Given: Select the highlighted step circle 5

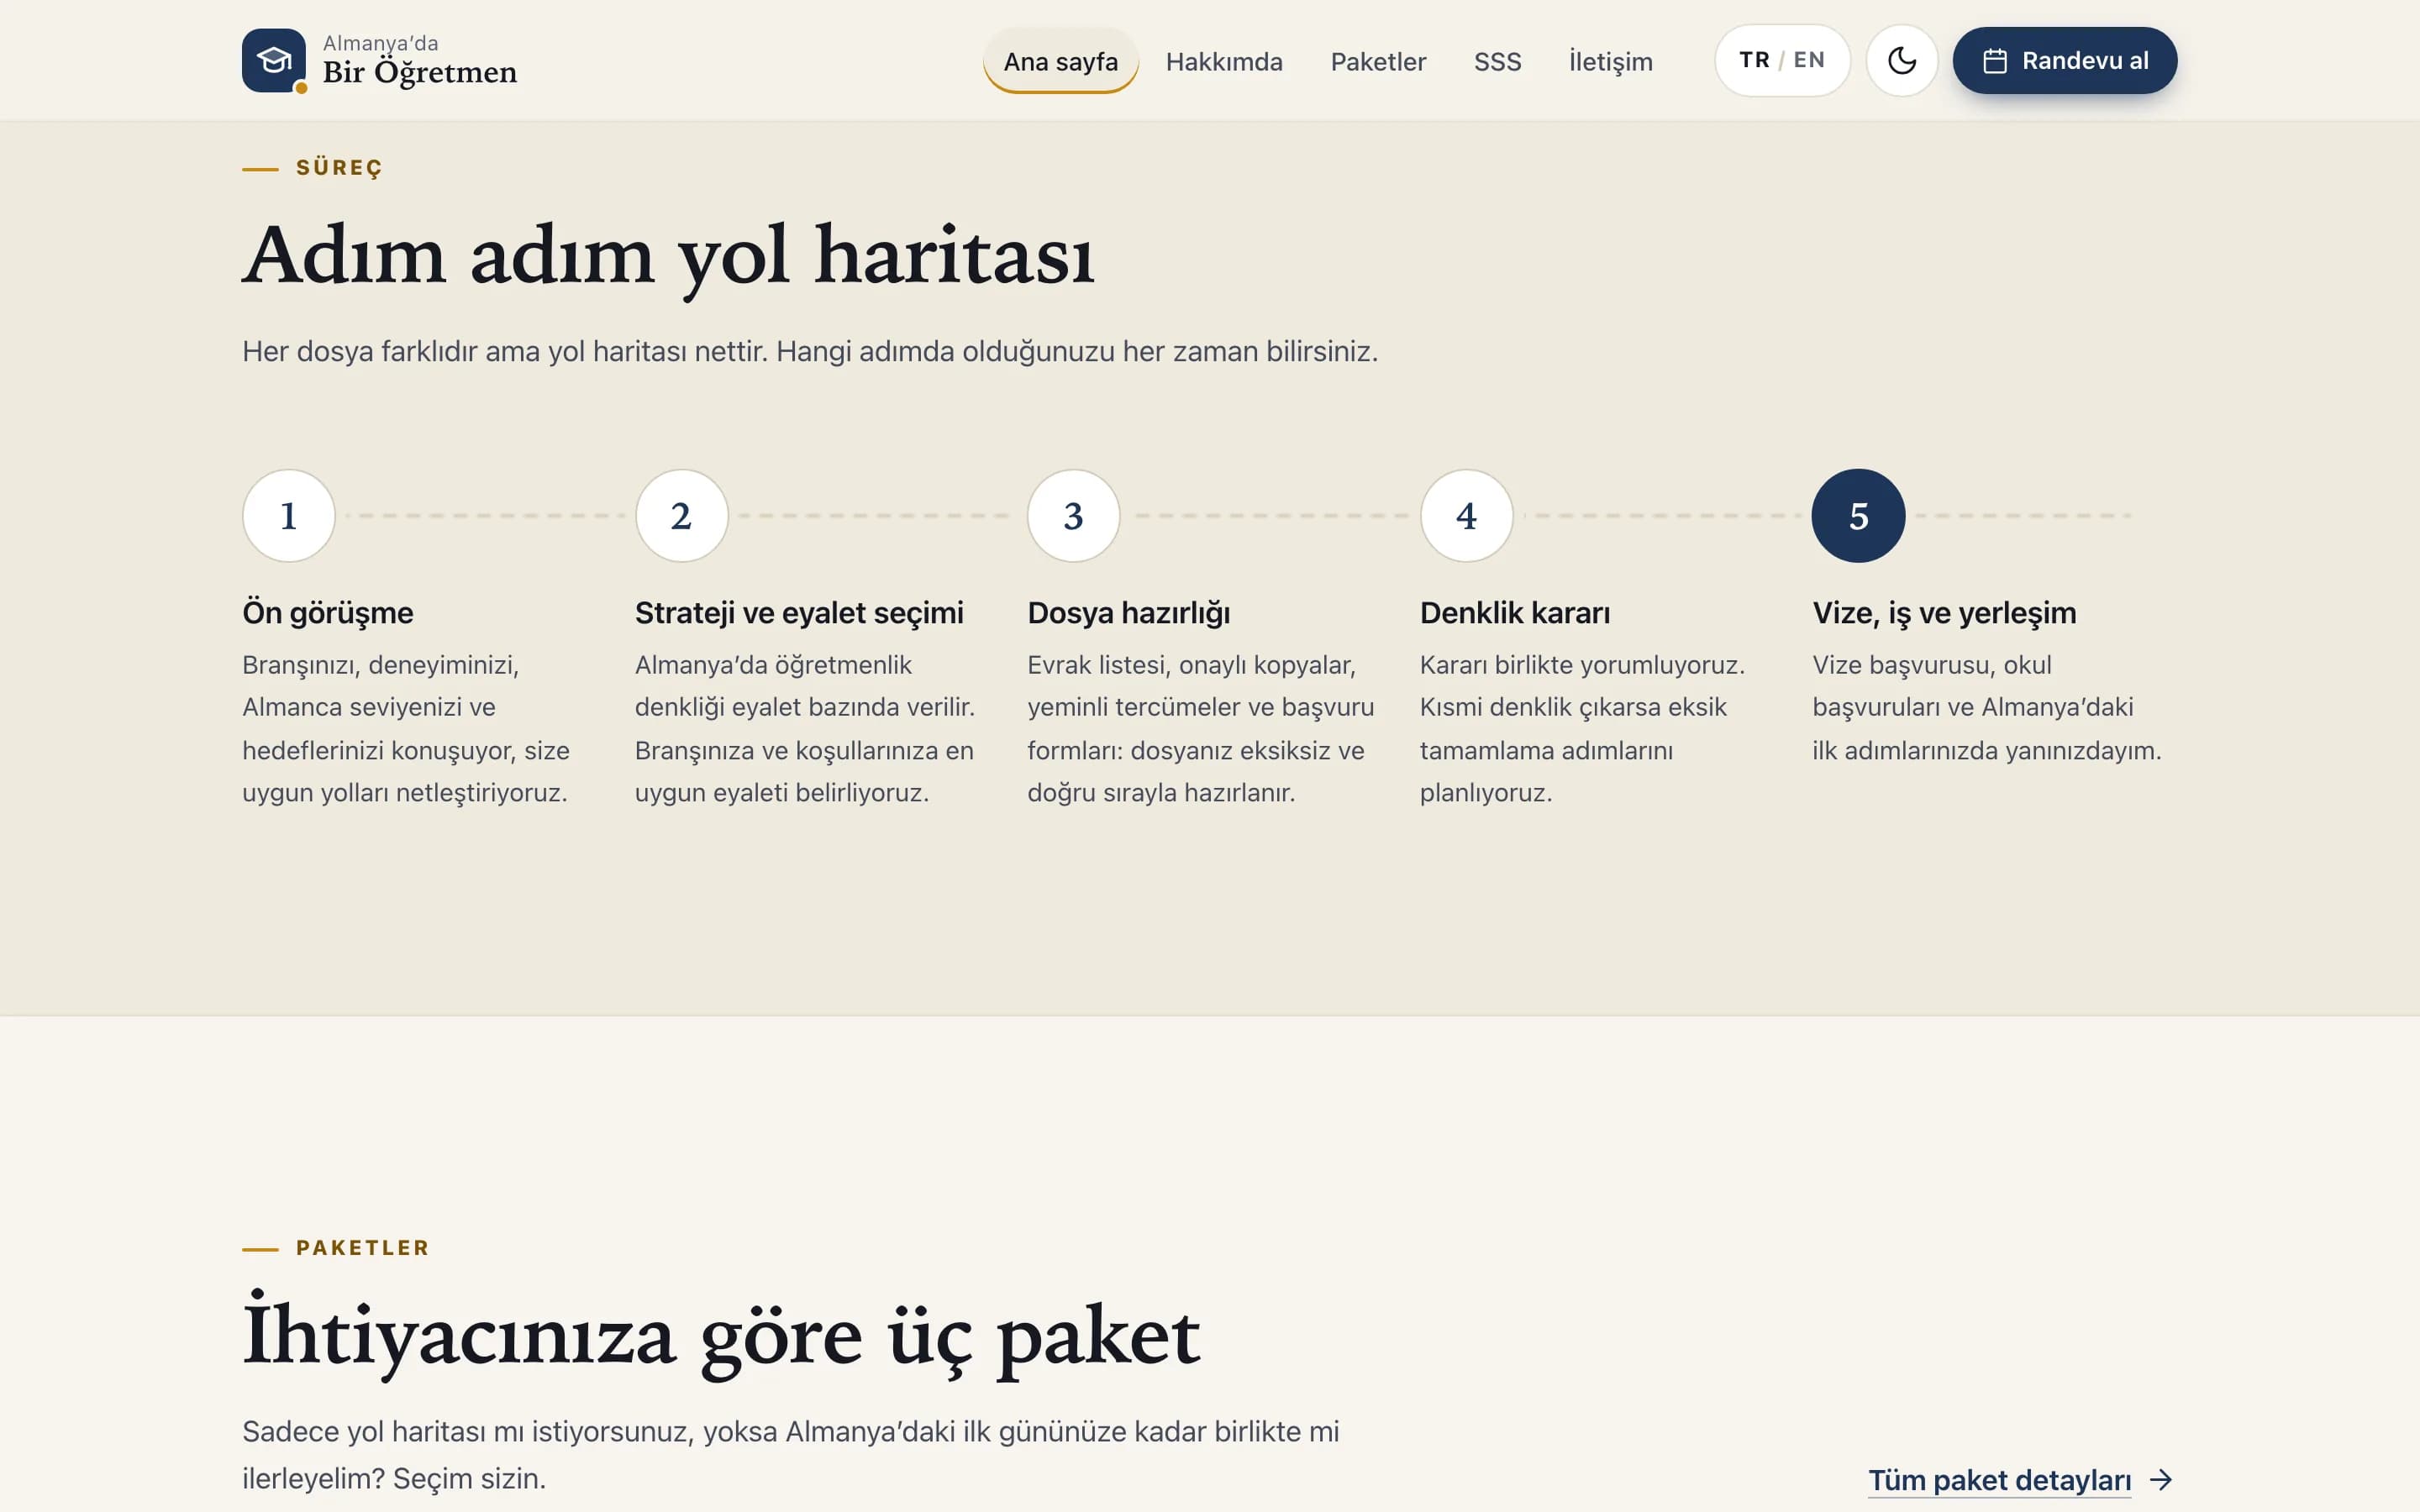Looking at the screenshot, I should (x=1858, y=516).
